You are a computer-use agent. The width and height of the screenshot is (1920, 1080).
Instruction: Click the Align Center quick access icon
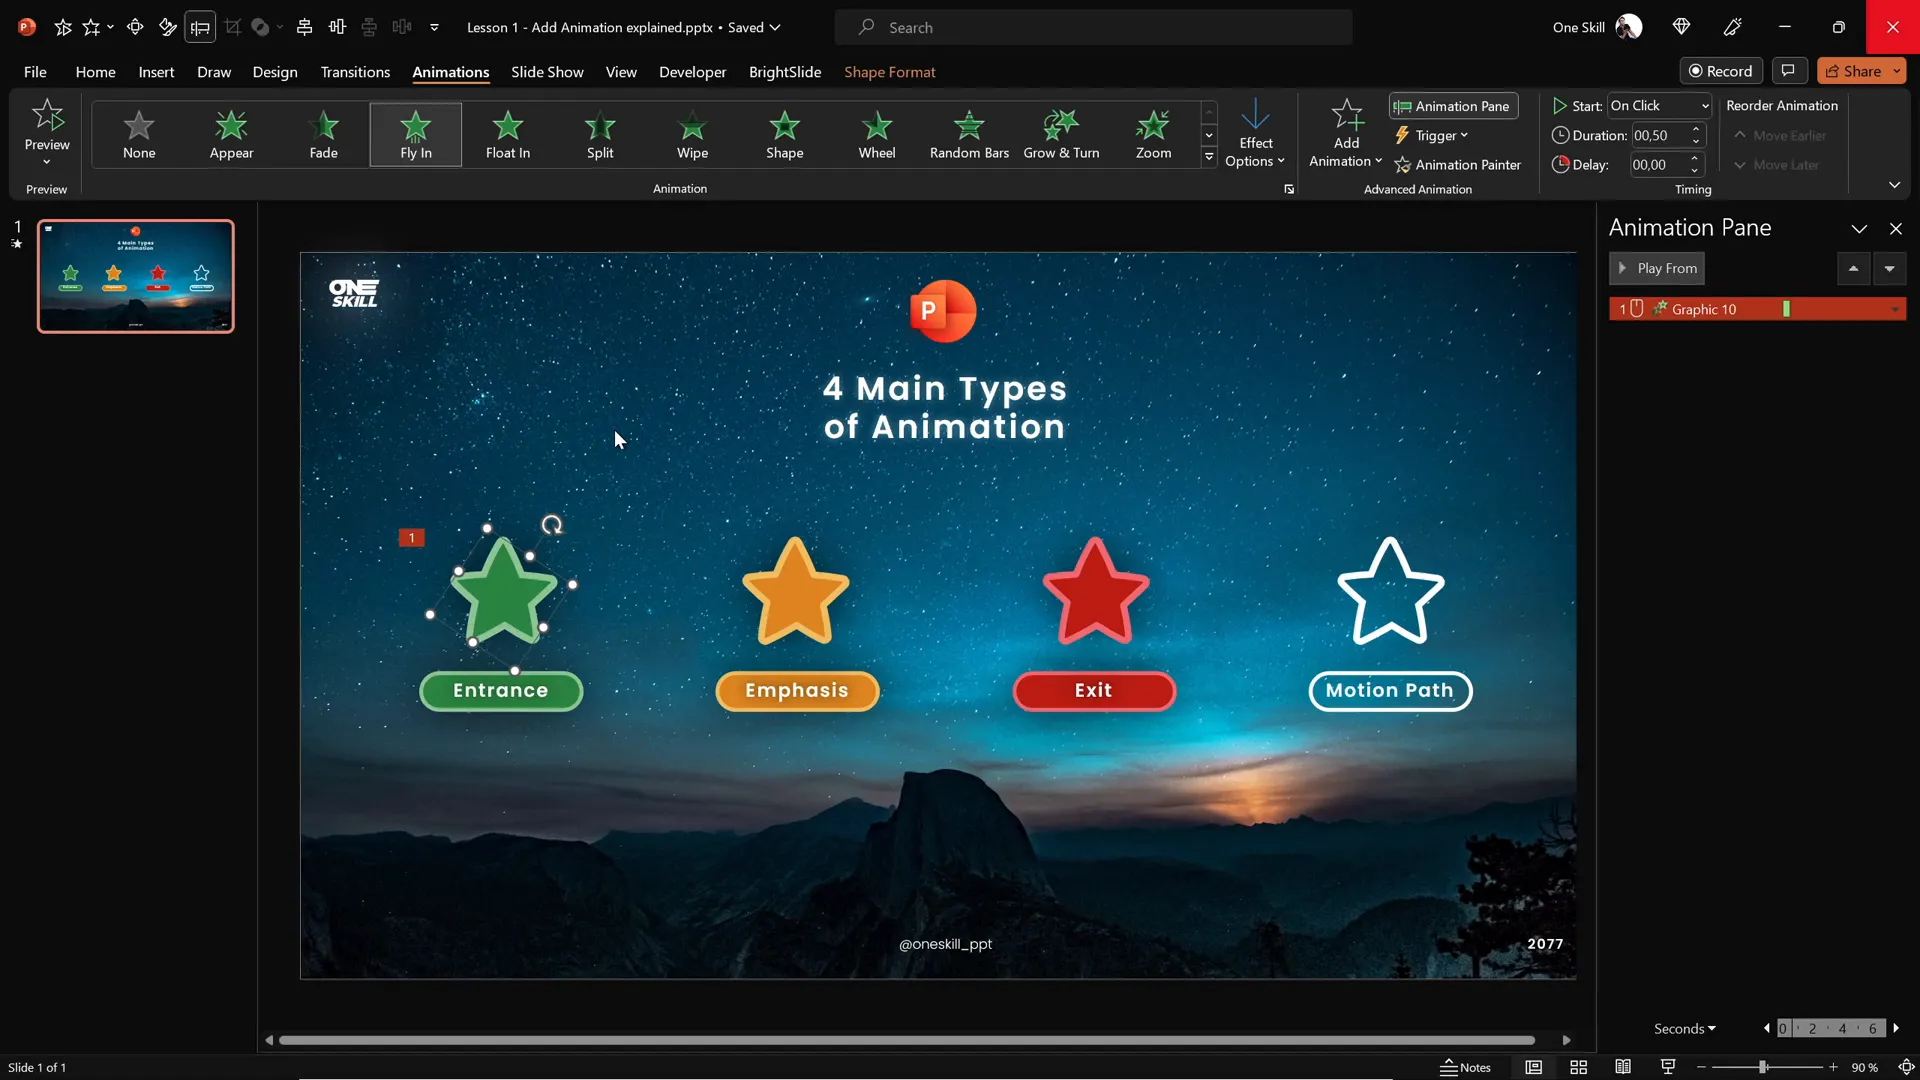305,27
